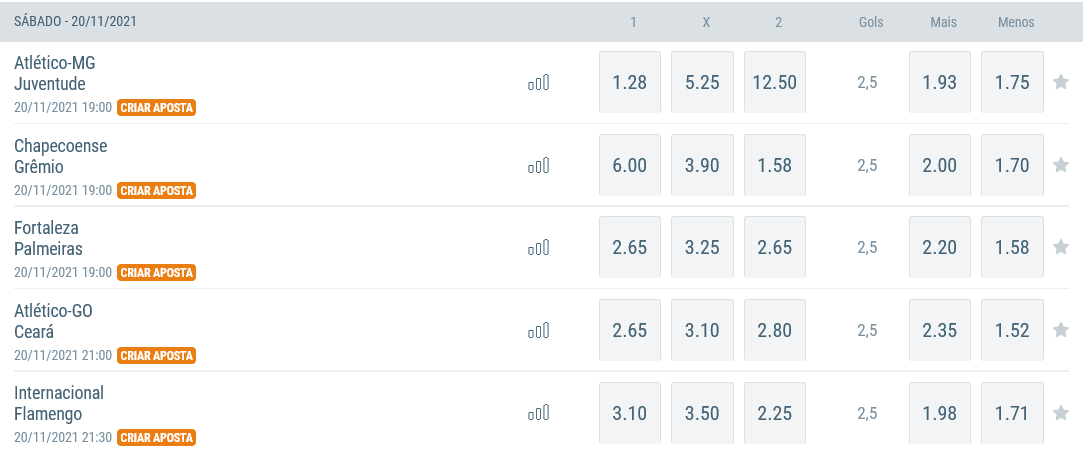Open statistics icon for Chapecoense vs Grêmio
This screenshot has height=451, width=1083.
coord(538,165)
